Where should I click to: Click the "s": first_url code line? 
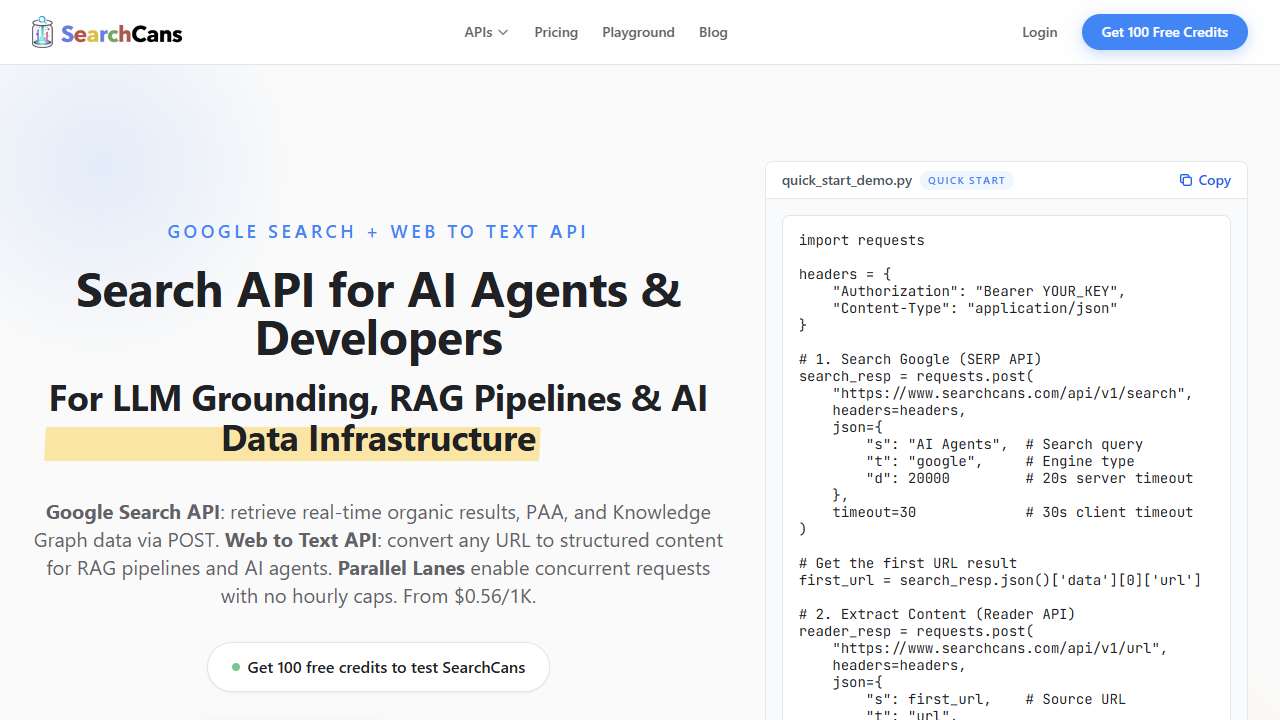coord(996,699)
